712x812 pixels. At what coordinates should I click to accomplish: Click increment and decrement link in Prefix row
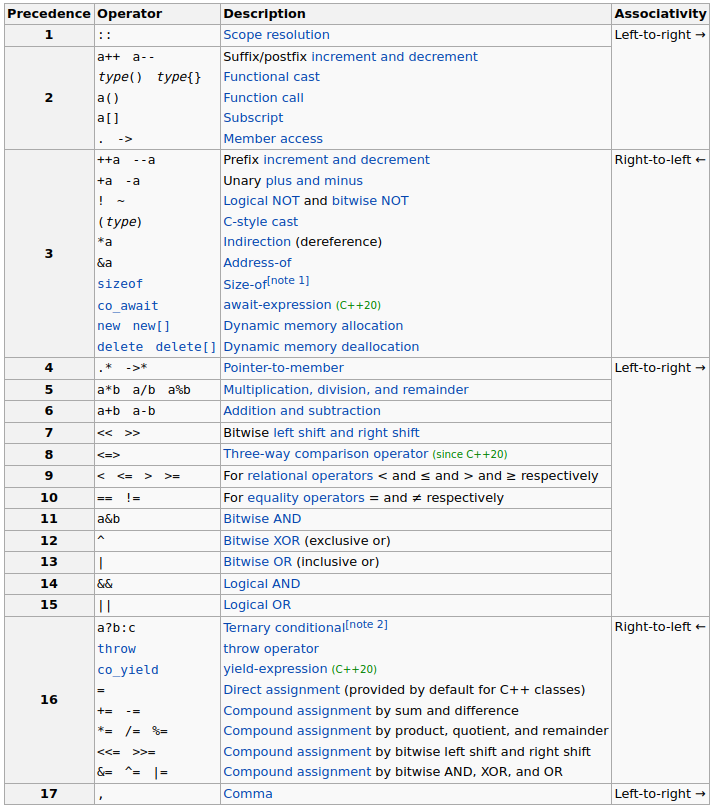tap(346, 160)
